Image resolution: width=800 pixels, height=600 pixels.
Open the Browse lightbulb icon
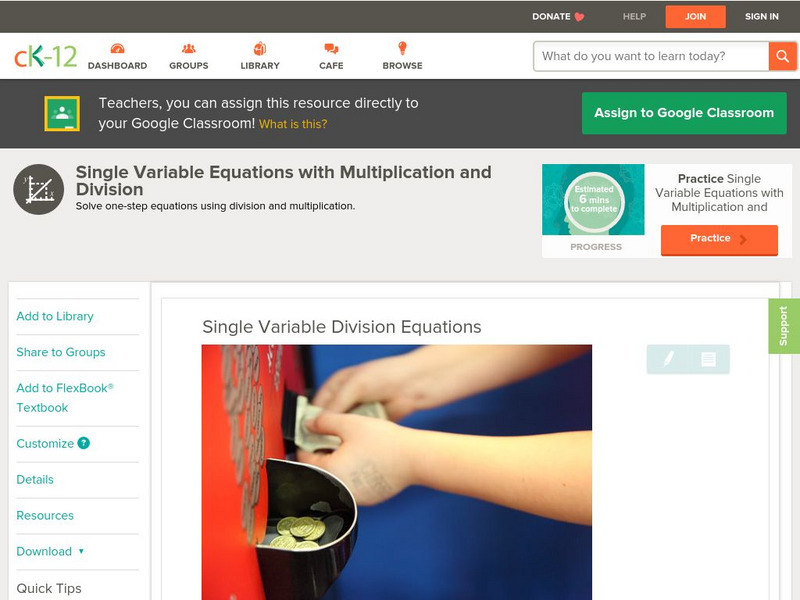402,48
